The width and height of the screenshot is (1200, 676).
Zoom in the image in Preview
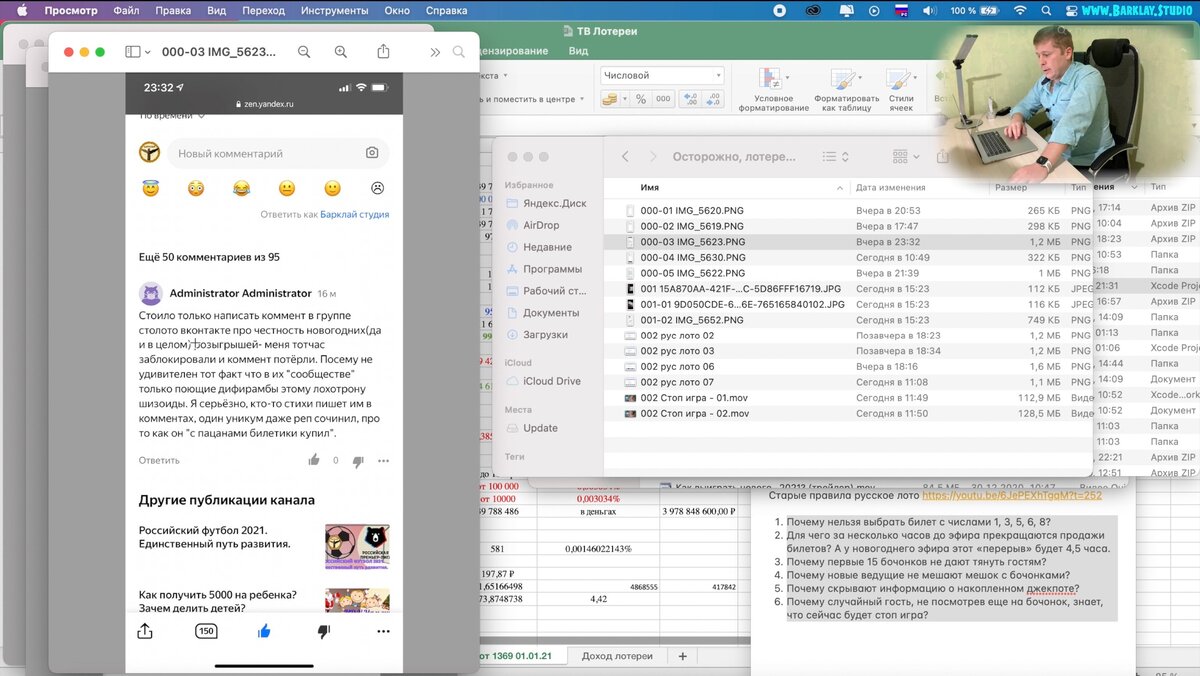pos(341,52)
